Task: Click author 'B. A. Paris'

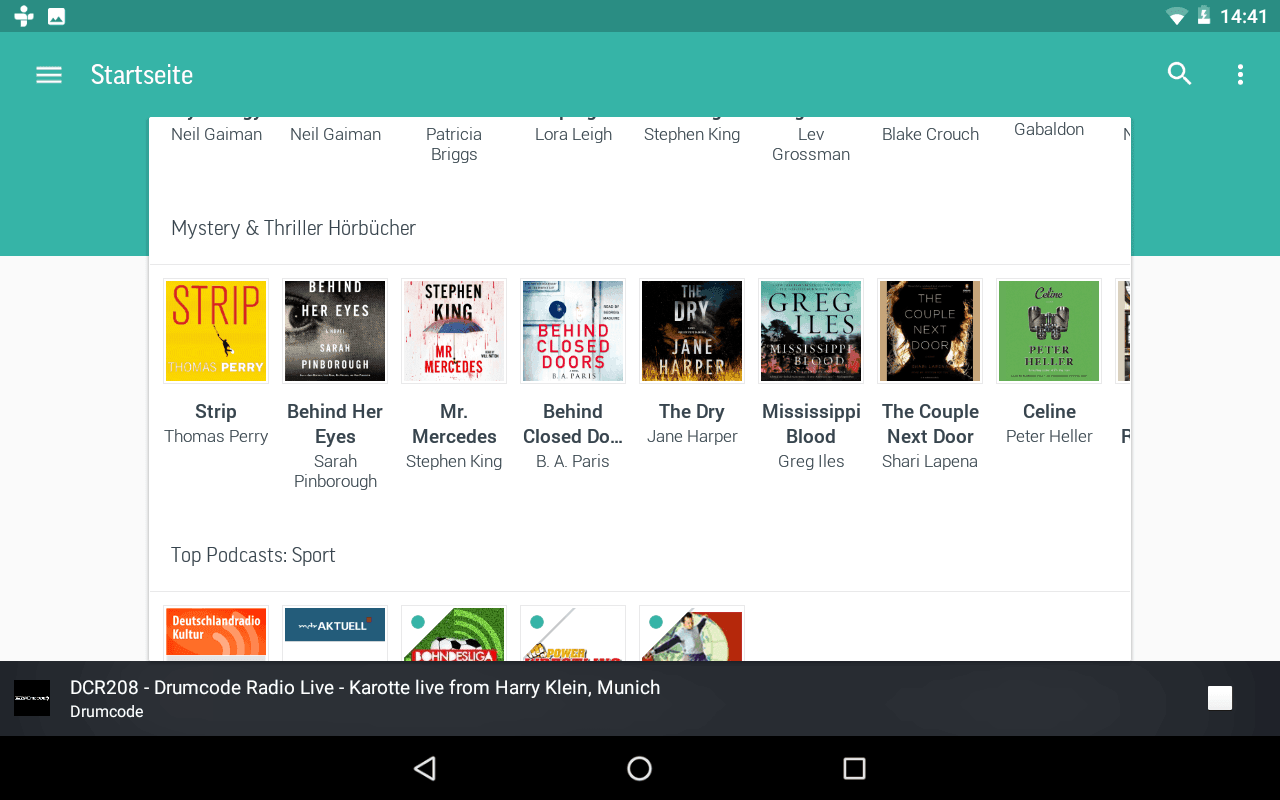Action: coord(573,461)
